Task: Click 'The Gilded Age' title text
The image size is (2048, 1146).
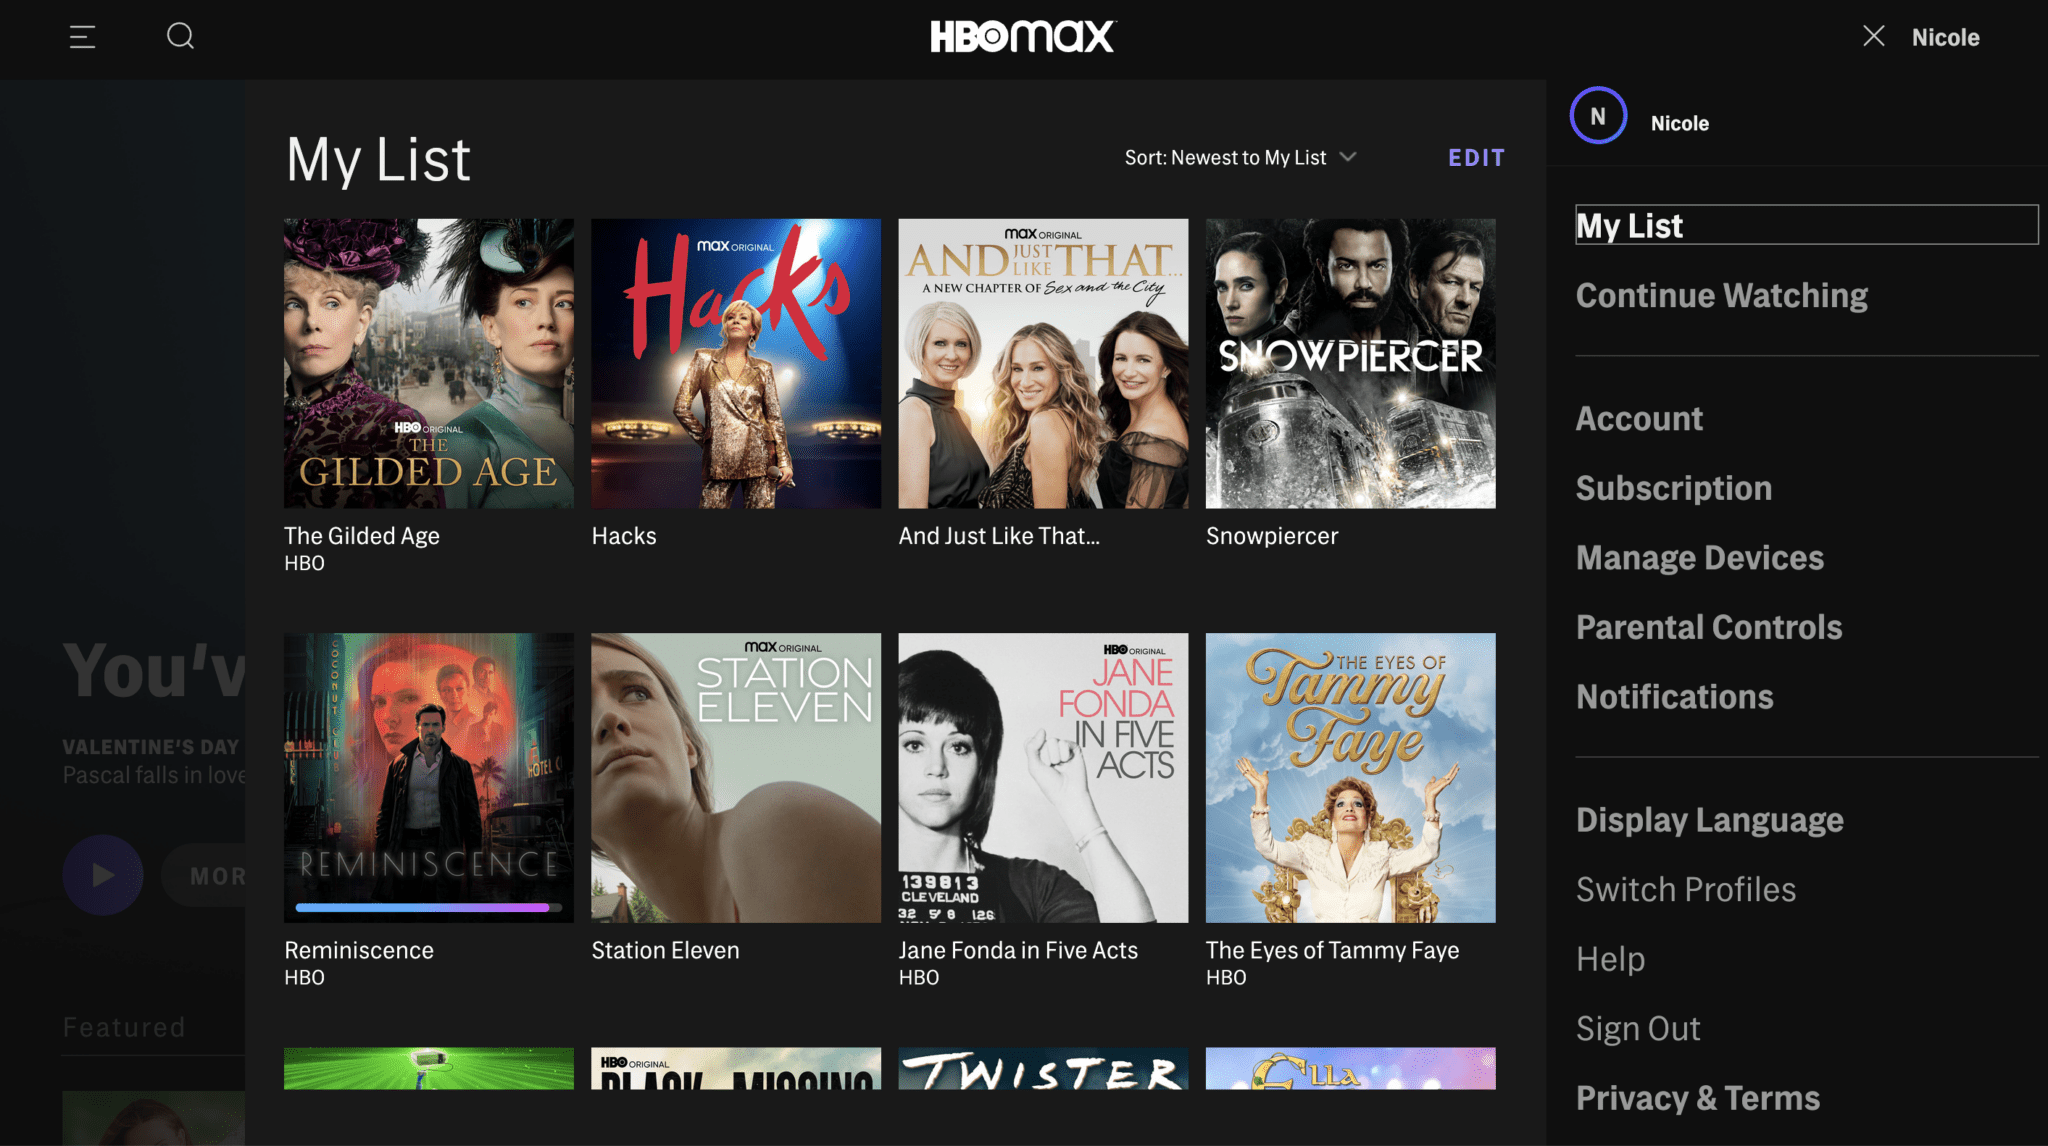Action: click(x=362, y=536)
